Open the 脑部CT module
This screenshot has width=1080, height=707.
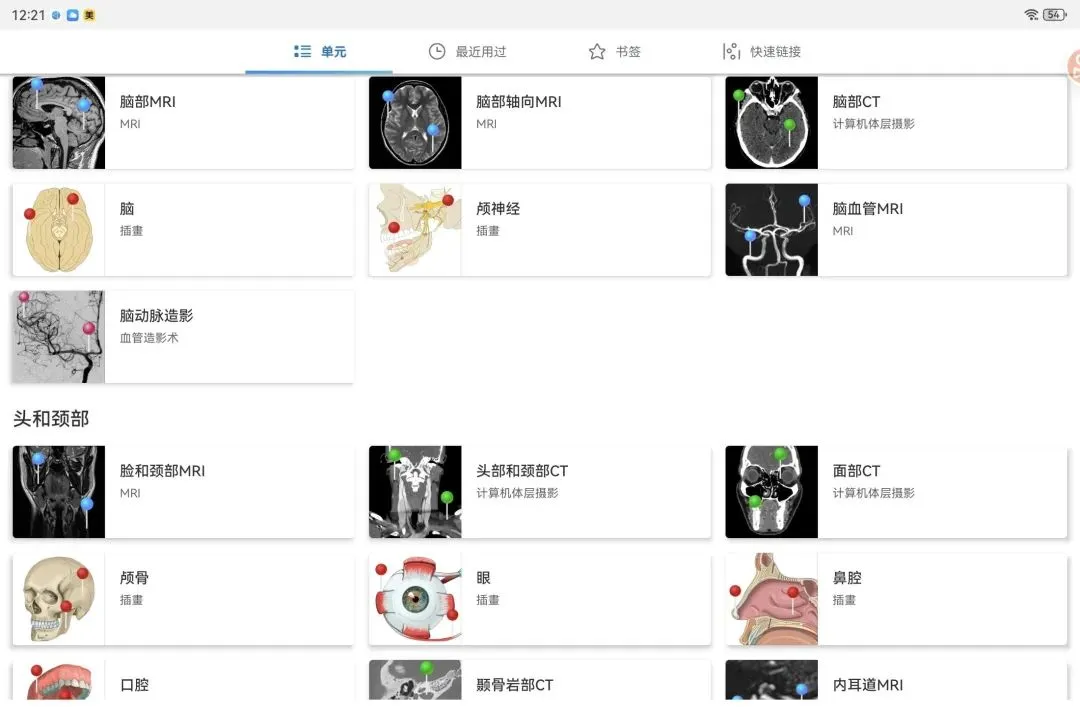(x=895, y=123)
